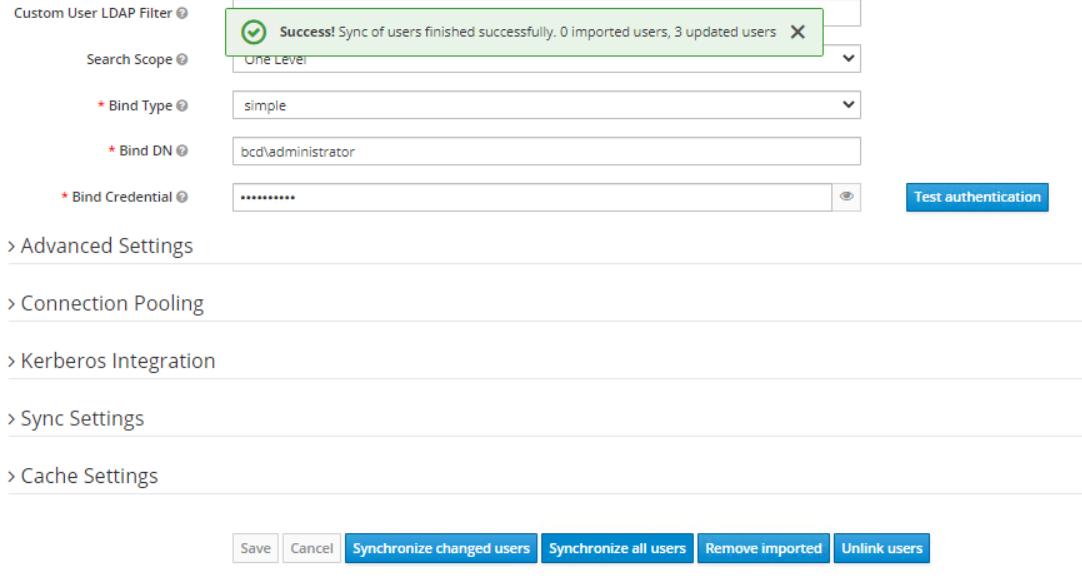1082x582 pixels.
Task: Click the green success checkmark icon
Action: pyautogui.click(x=253, y=32)
